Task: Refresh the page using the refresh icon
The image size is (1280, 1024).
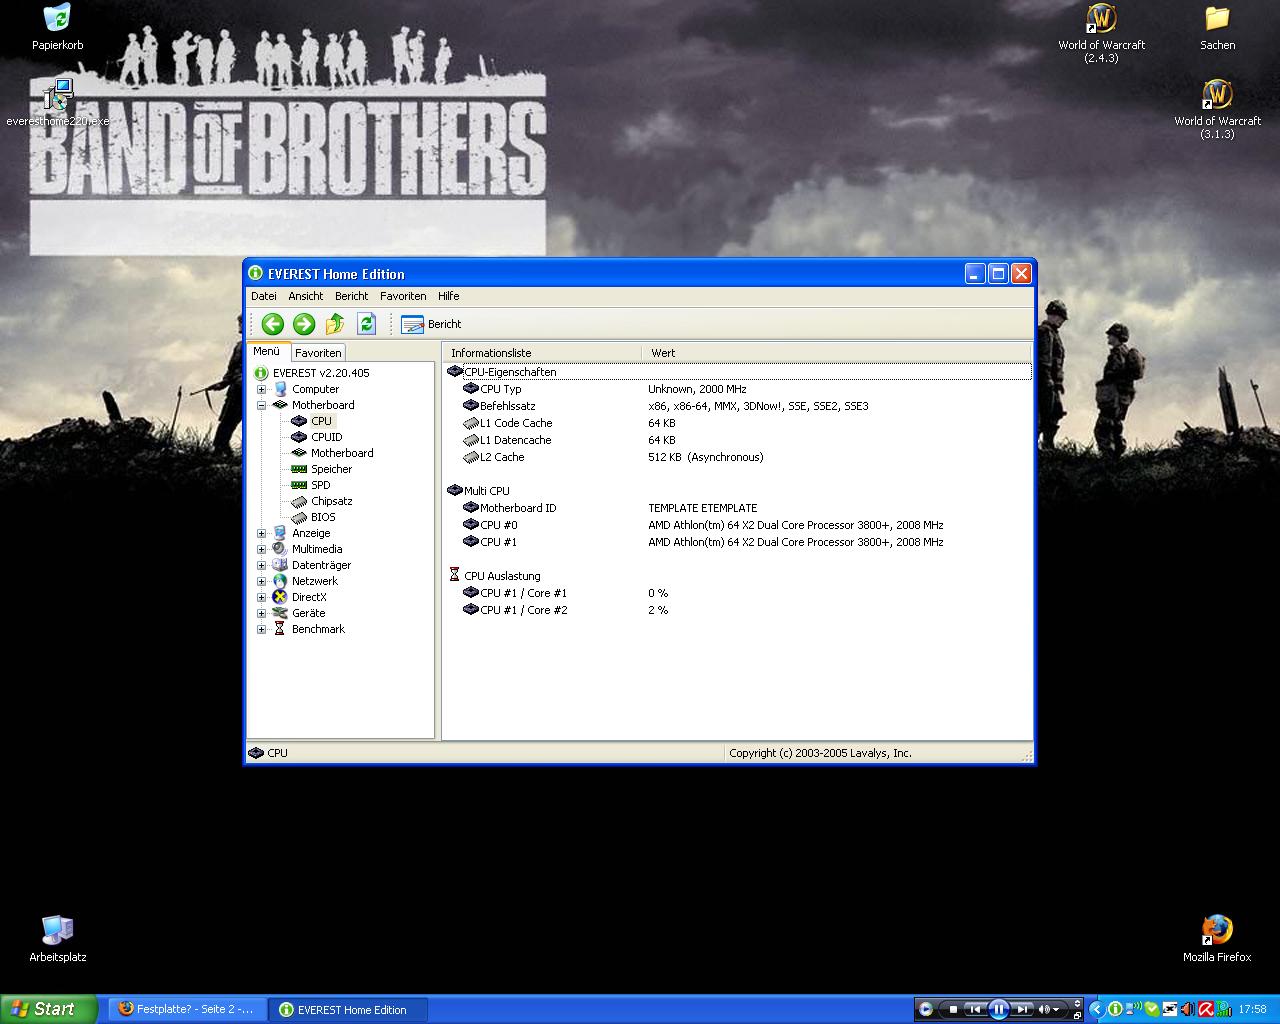Action: coord(366,324)
